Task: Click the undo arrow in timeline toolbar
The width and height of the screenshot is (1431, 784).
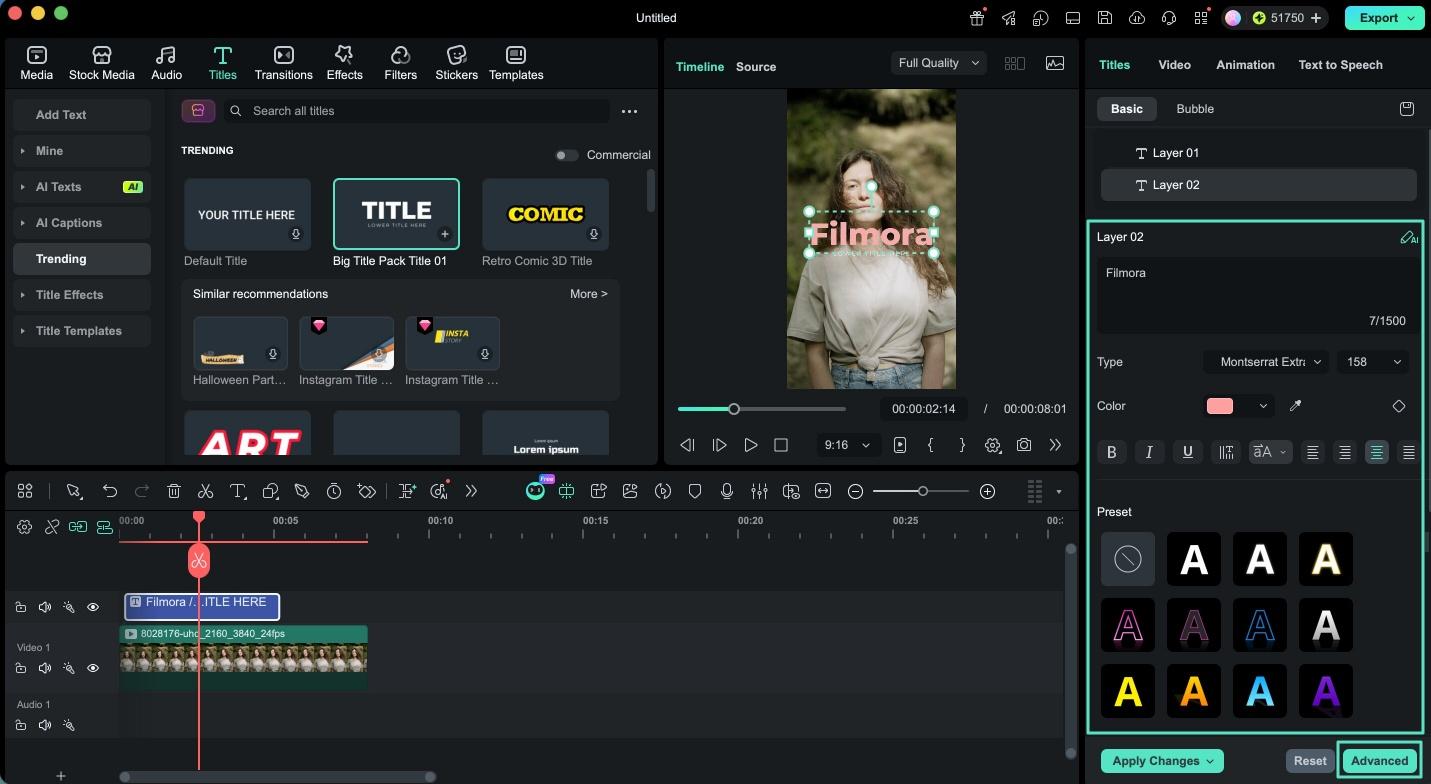Action: coord(110,491)
